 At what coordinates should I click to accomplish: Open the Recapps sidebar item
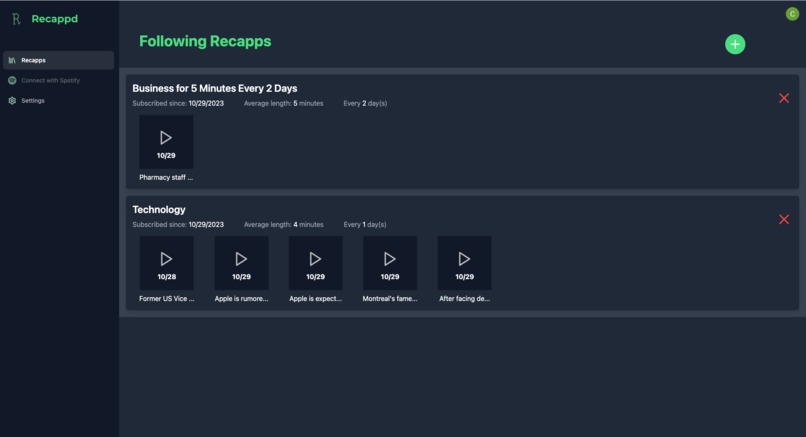pyautogui.click(x=59, y=60)
